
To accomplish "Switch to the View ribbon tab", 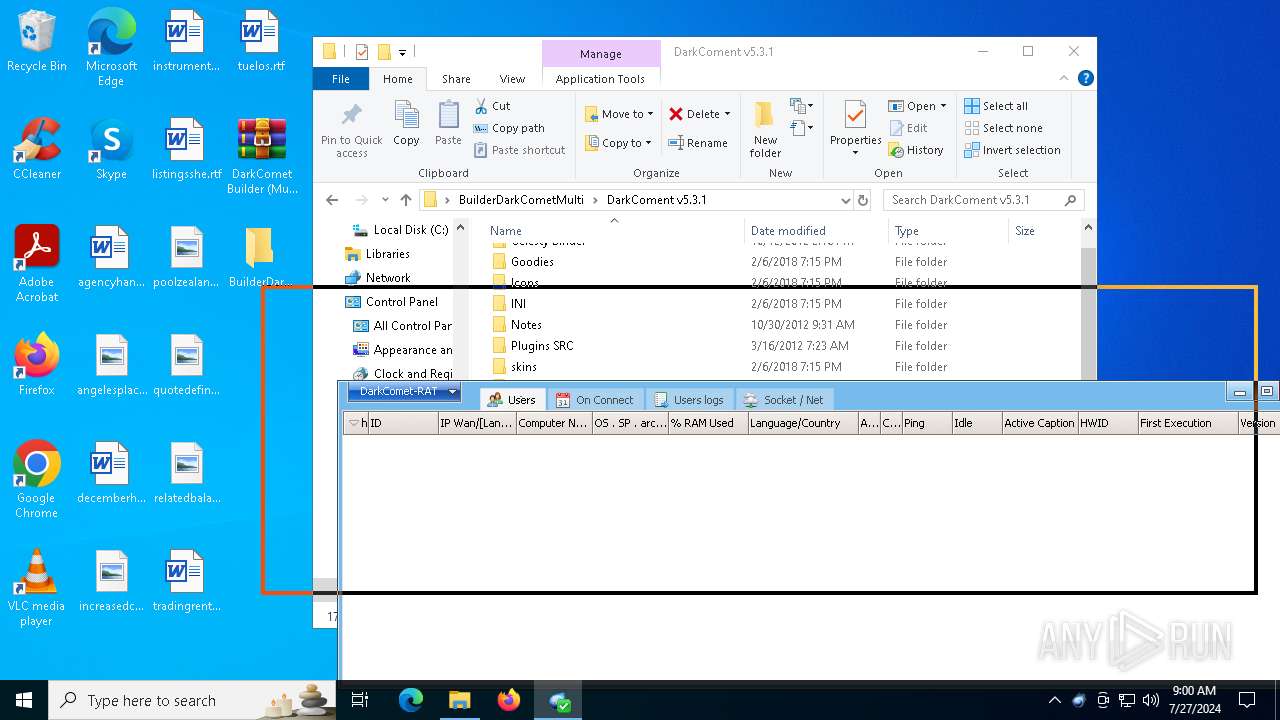I will tap(512, 79).
